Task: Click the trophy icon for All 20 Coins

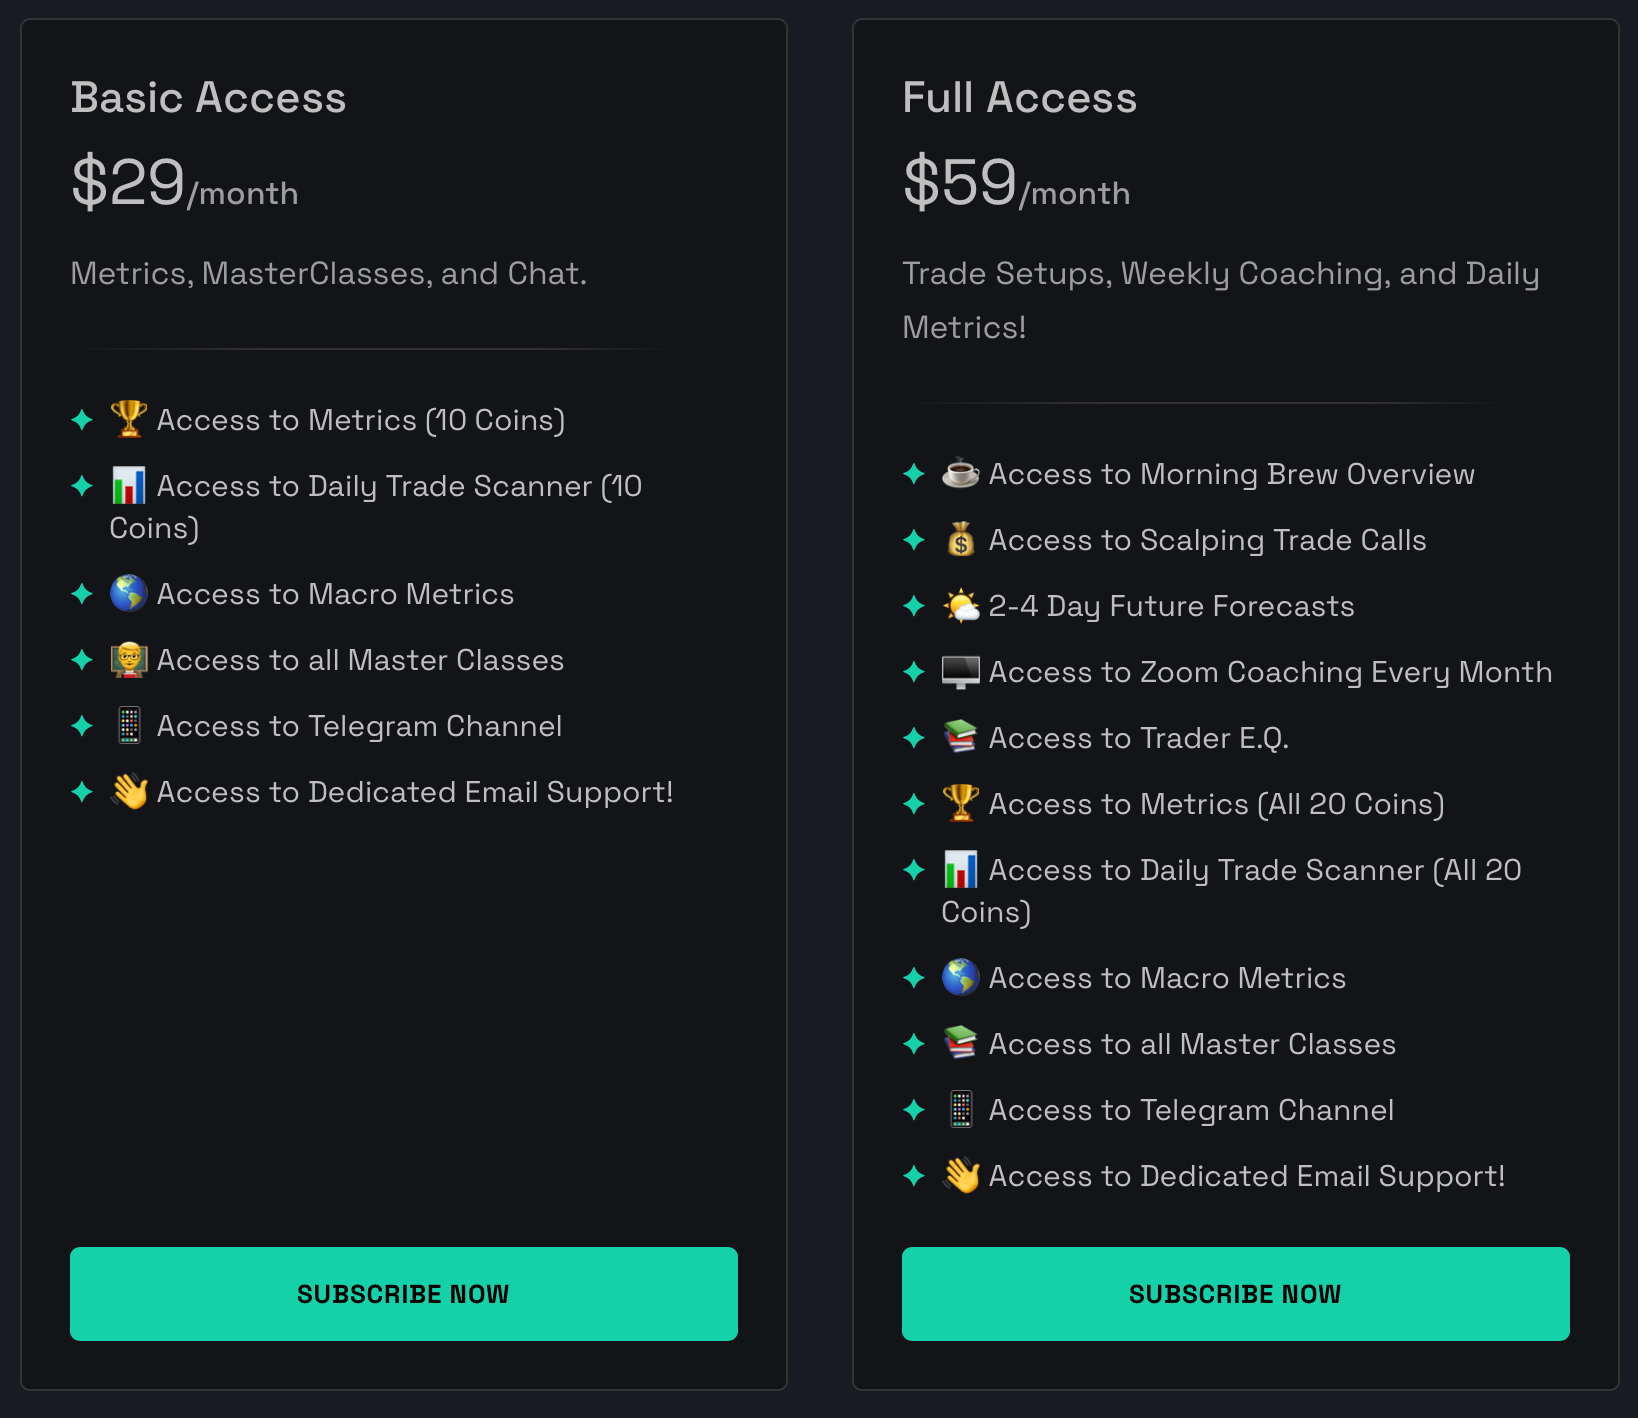Action: (x=961, y=804)
